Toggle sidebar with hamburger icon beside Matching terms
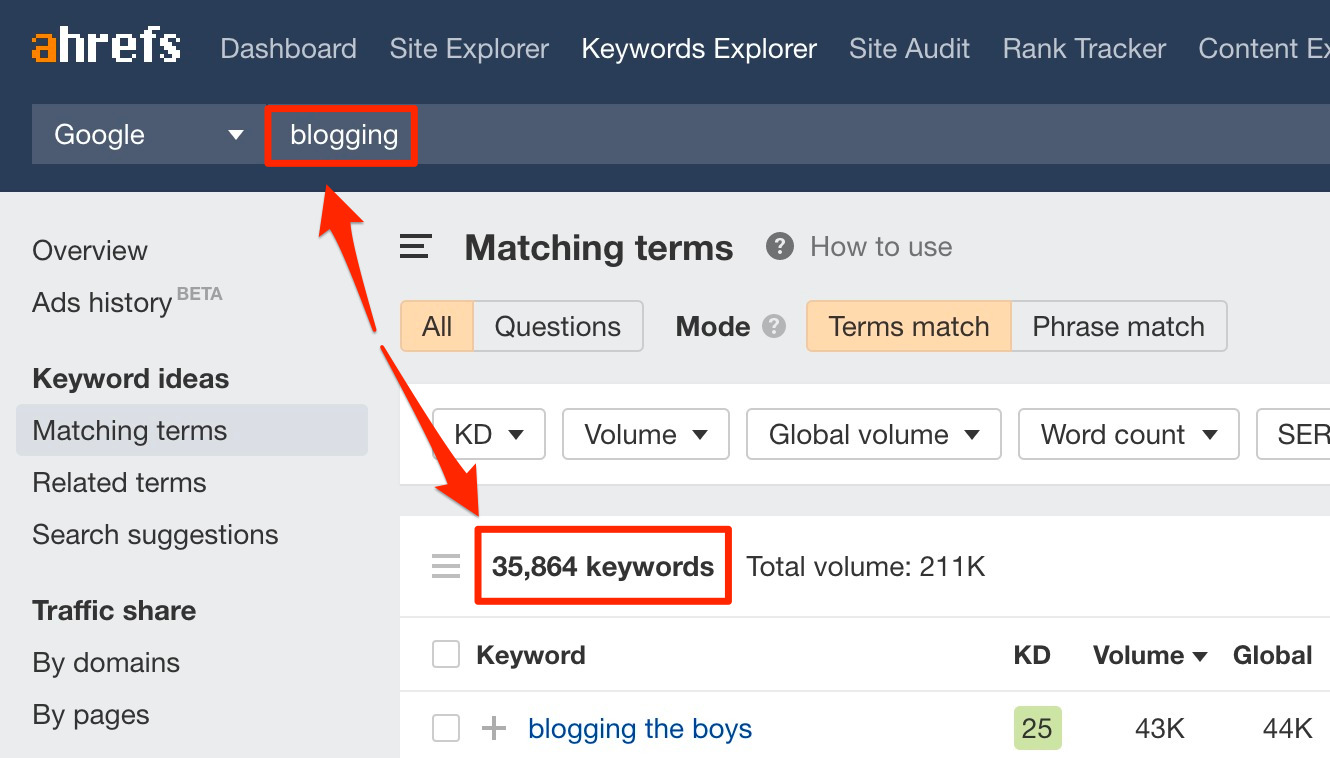The height and width of the screenshot is (758, 1330). pos(416,247)
